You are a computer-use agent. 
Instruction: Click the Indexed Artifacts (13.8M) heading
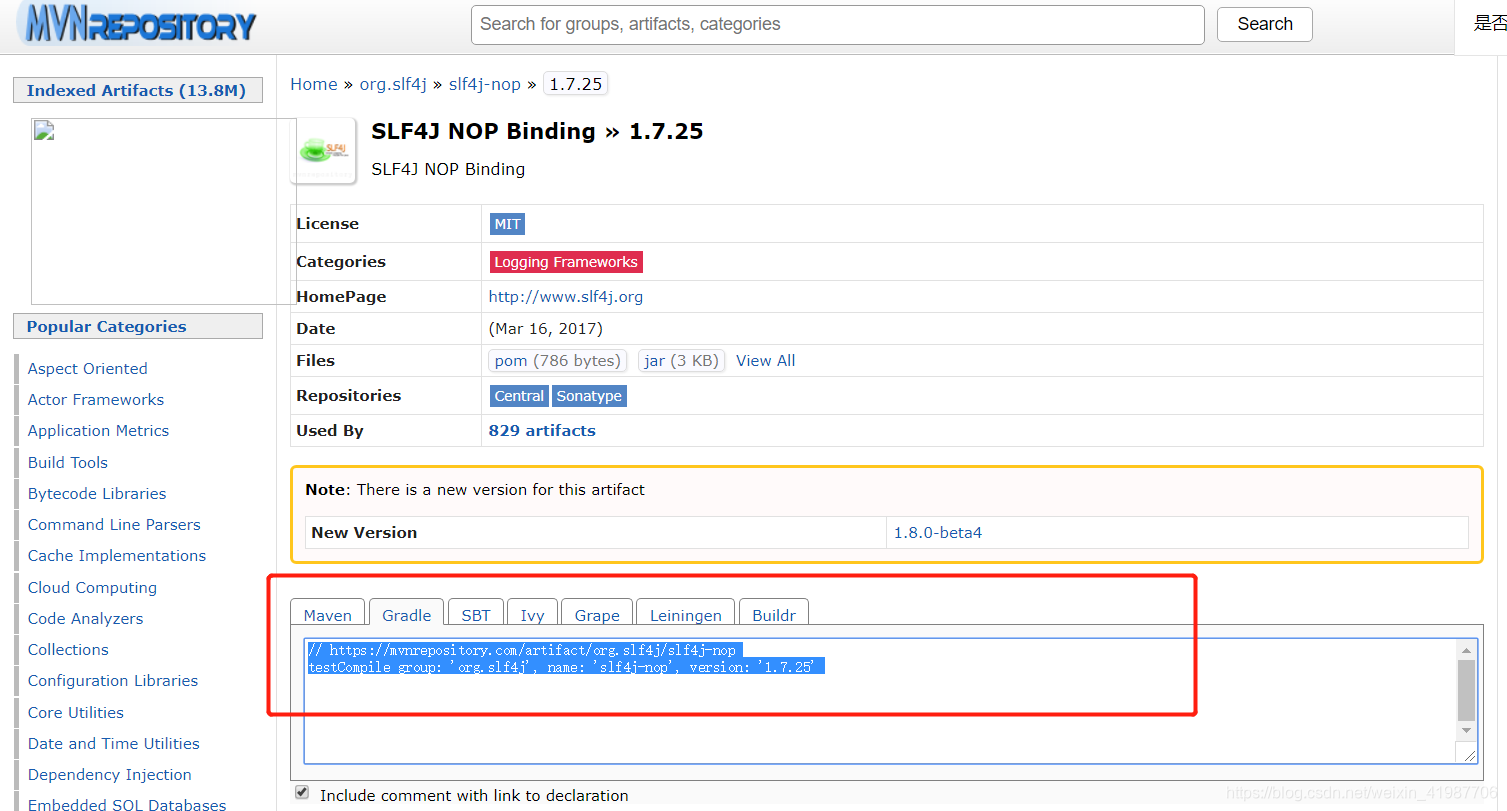tap(138, 90)
